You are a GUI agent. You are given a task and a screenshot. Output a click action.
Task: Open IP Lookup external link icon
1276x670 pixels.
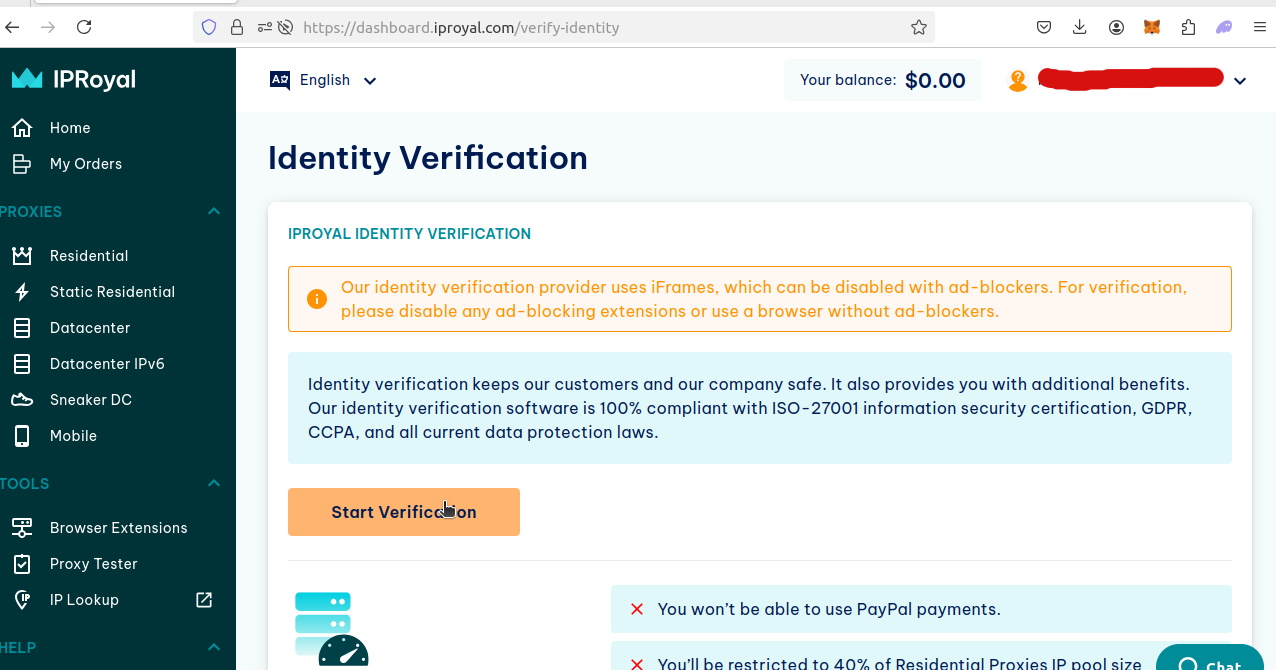[204, 600]
